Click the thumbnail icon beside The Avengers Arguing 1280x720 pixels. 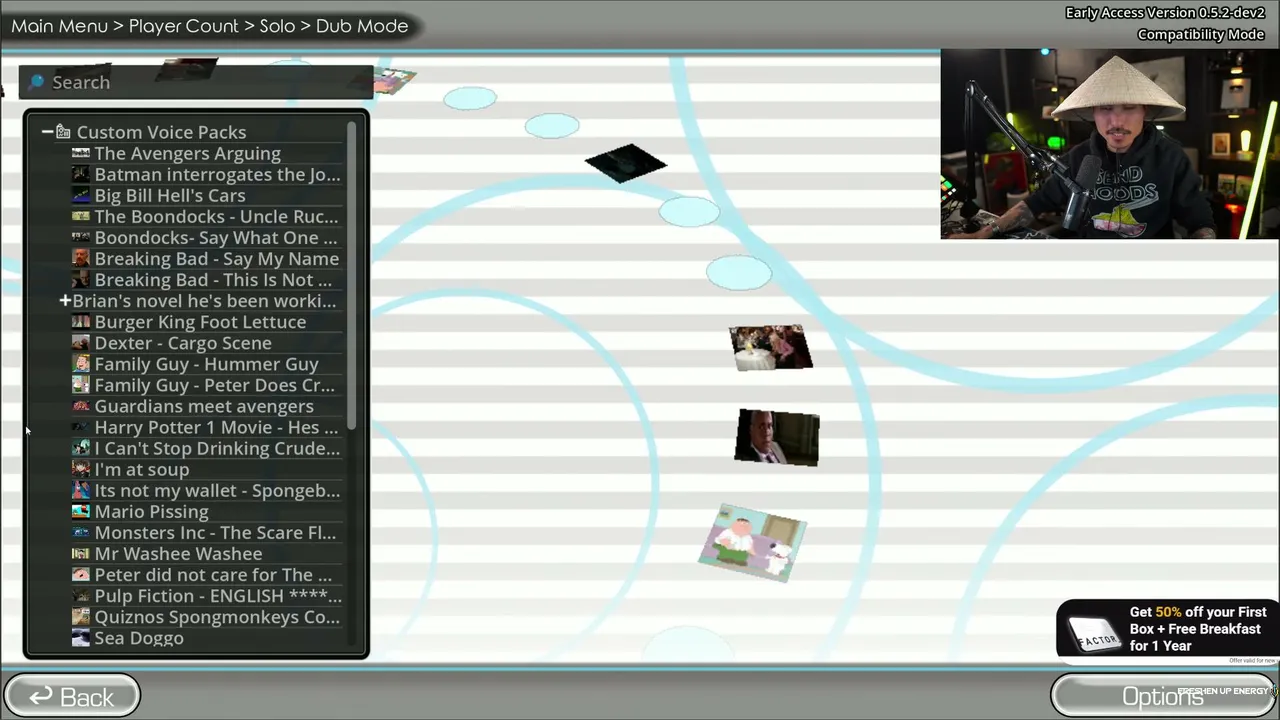(x=81, y=153)
